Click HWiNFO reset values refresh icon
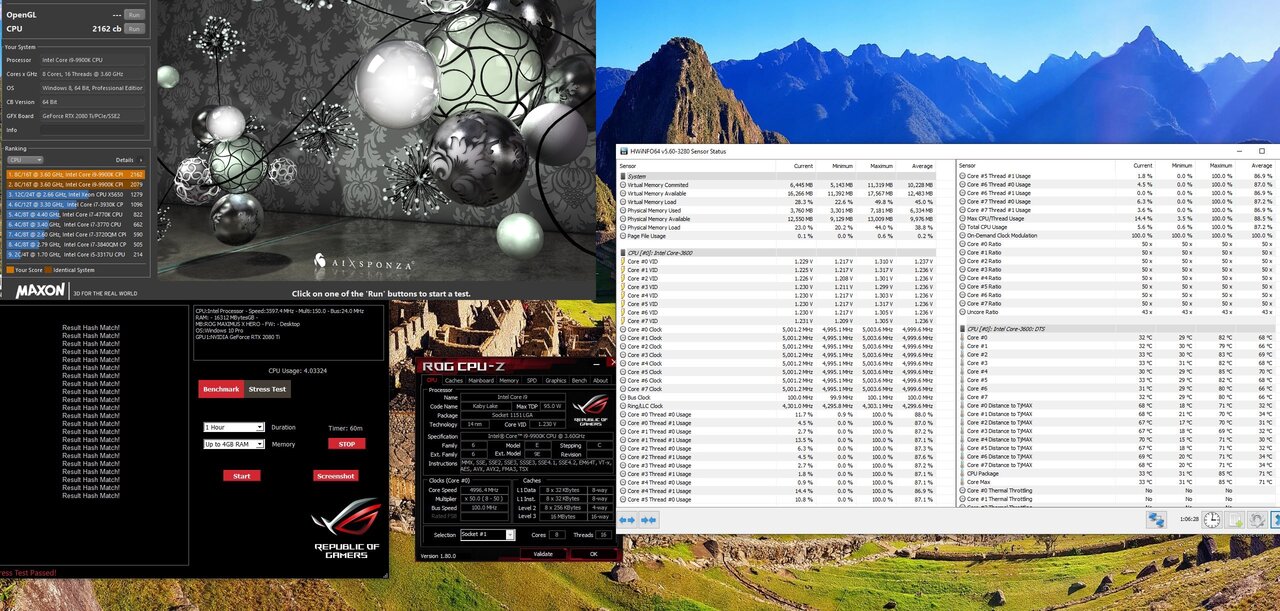 tap(1258, 520)
